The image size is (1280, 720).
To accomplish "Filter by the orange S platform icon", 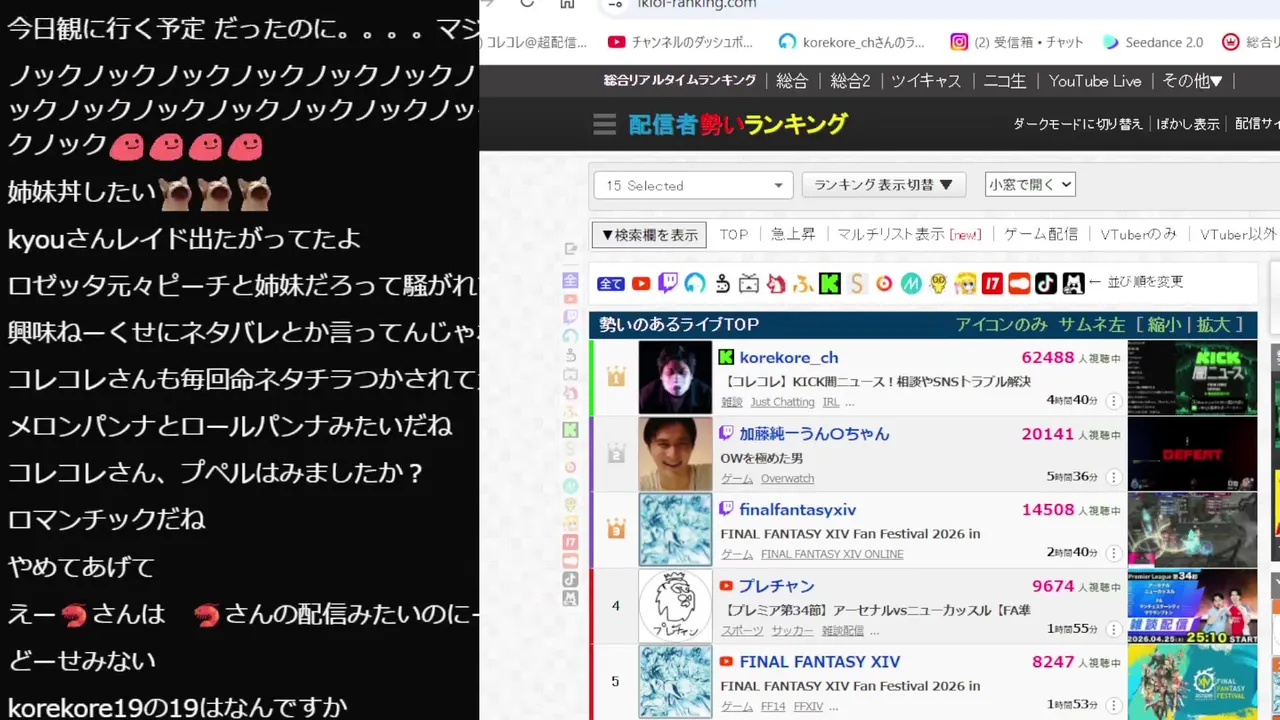I will click(x=856, y=284).
